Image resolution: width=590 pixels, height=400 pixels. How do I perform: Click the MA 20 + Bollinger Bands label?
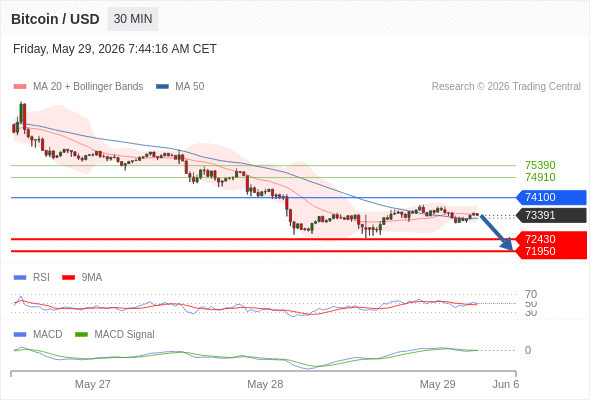point(88,87)
